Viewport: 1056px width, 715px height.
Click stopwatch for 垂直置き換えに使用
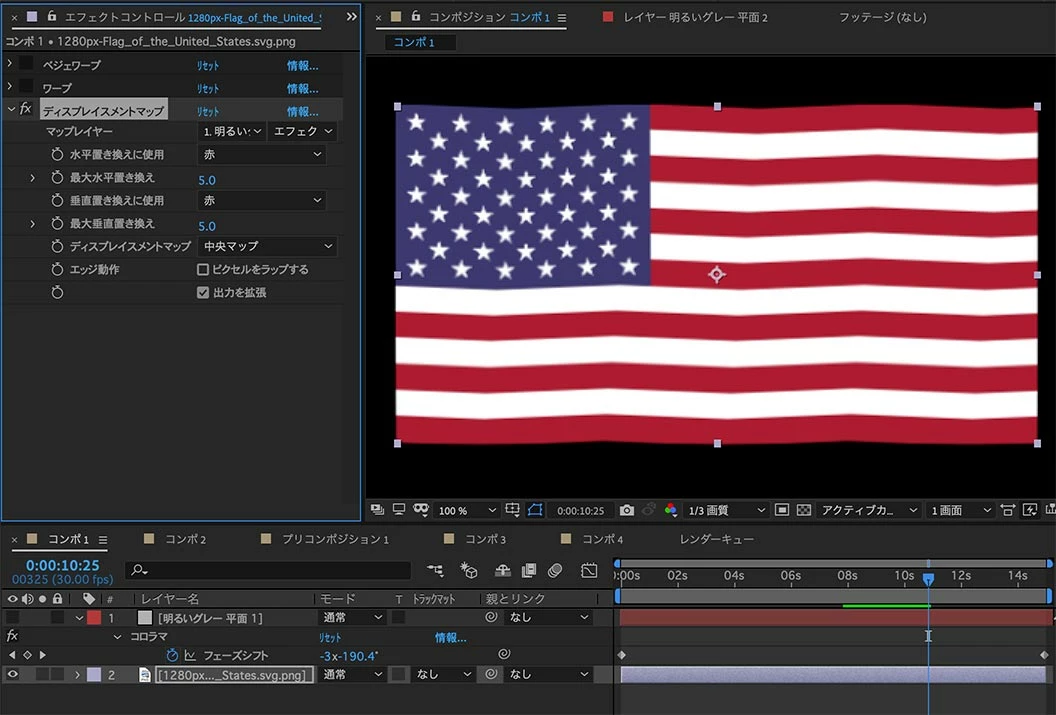point(57,200)
